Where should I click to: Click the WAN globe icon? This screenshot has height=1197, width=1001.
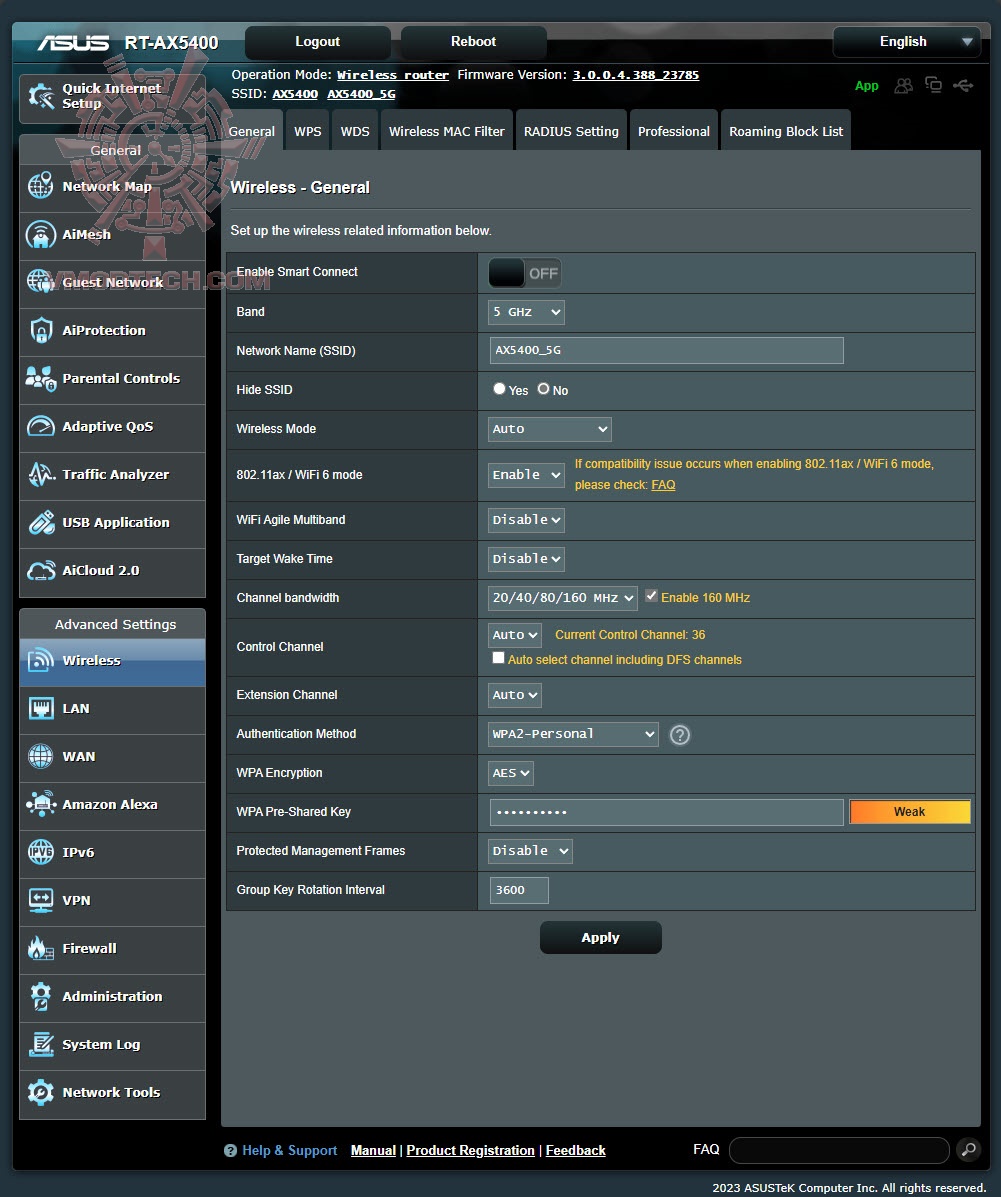click(40, 756)
